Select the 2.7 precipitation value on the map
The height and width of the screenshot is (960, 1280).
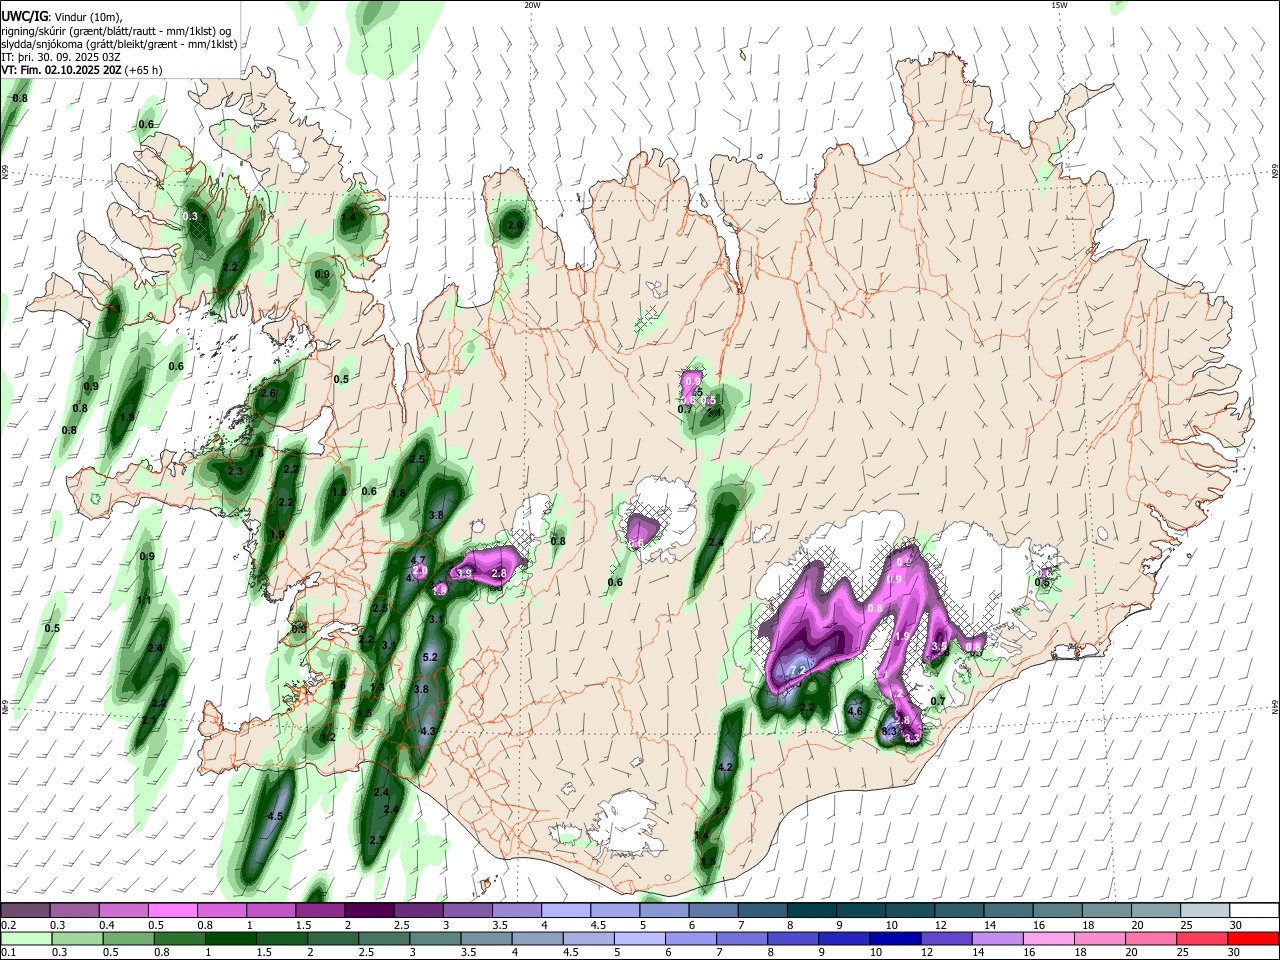(377, 840)
